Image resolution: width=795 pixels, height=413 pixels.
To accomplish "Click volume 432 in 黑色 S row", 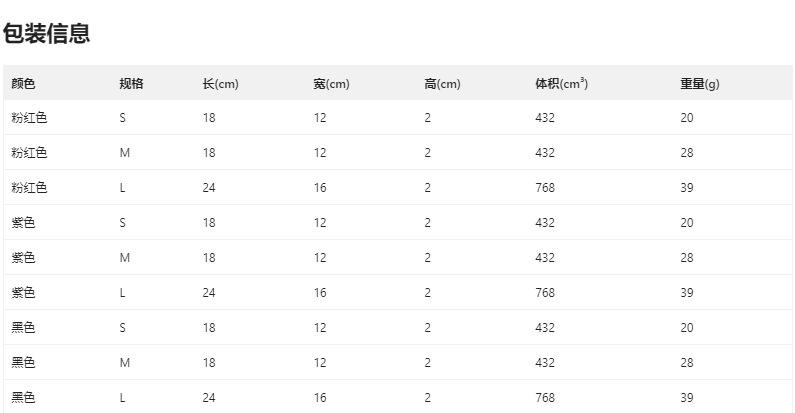I will pos(545,327).
